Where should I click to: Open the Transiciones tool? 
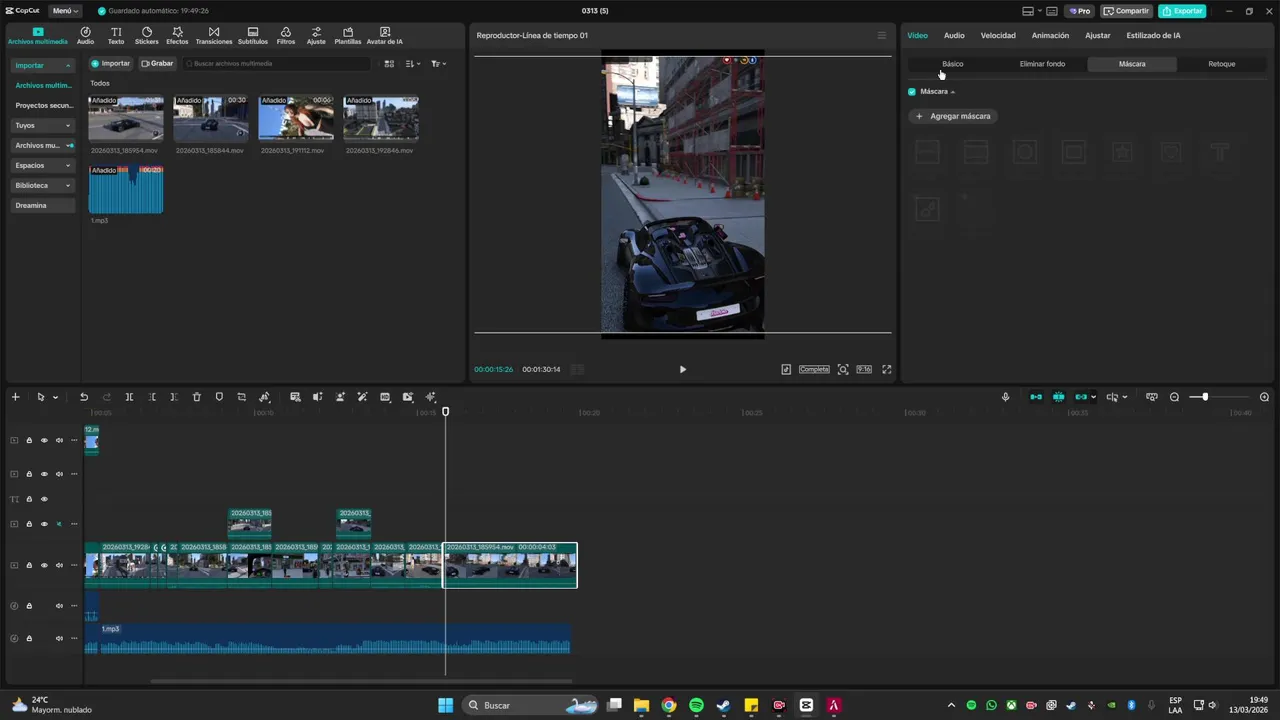tap(213, 36)
